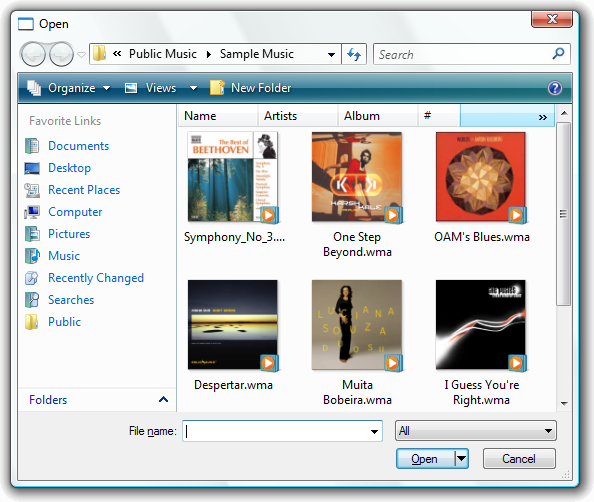This screenshot has width=594, height=502.
Task: Open Computer in Favorite Links
Action: click(75, 212)
